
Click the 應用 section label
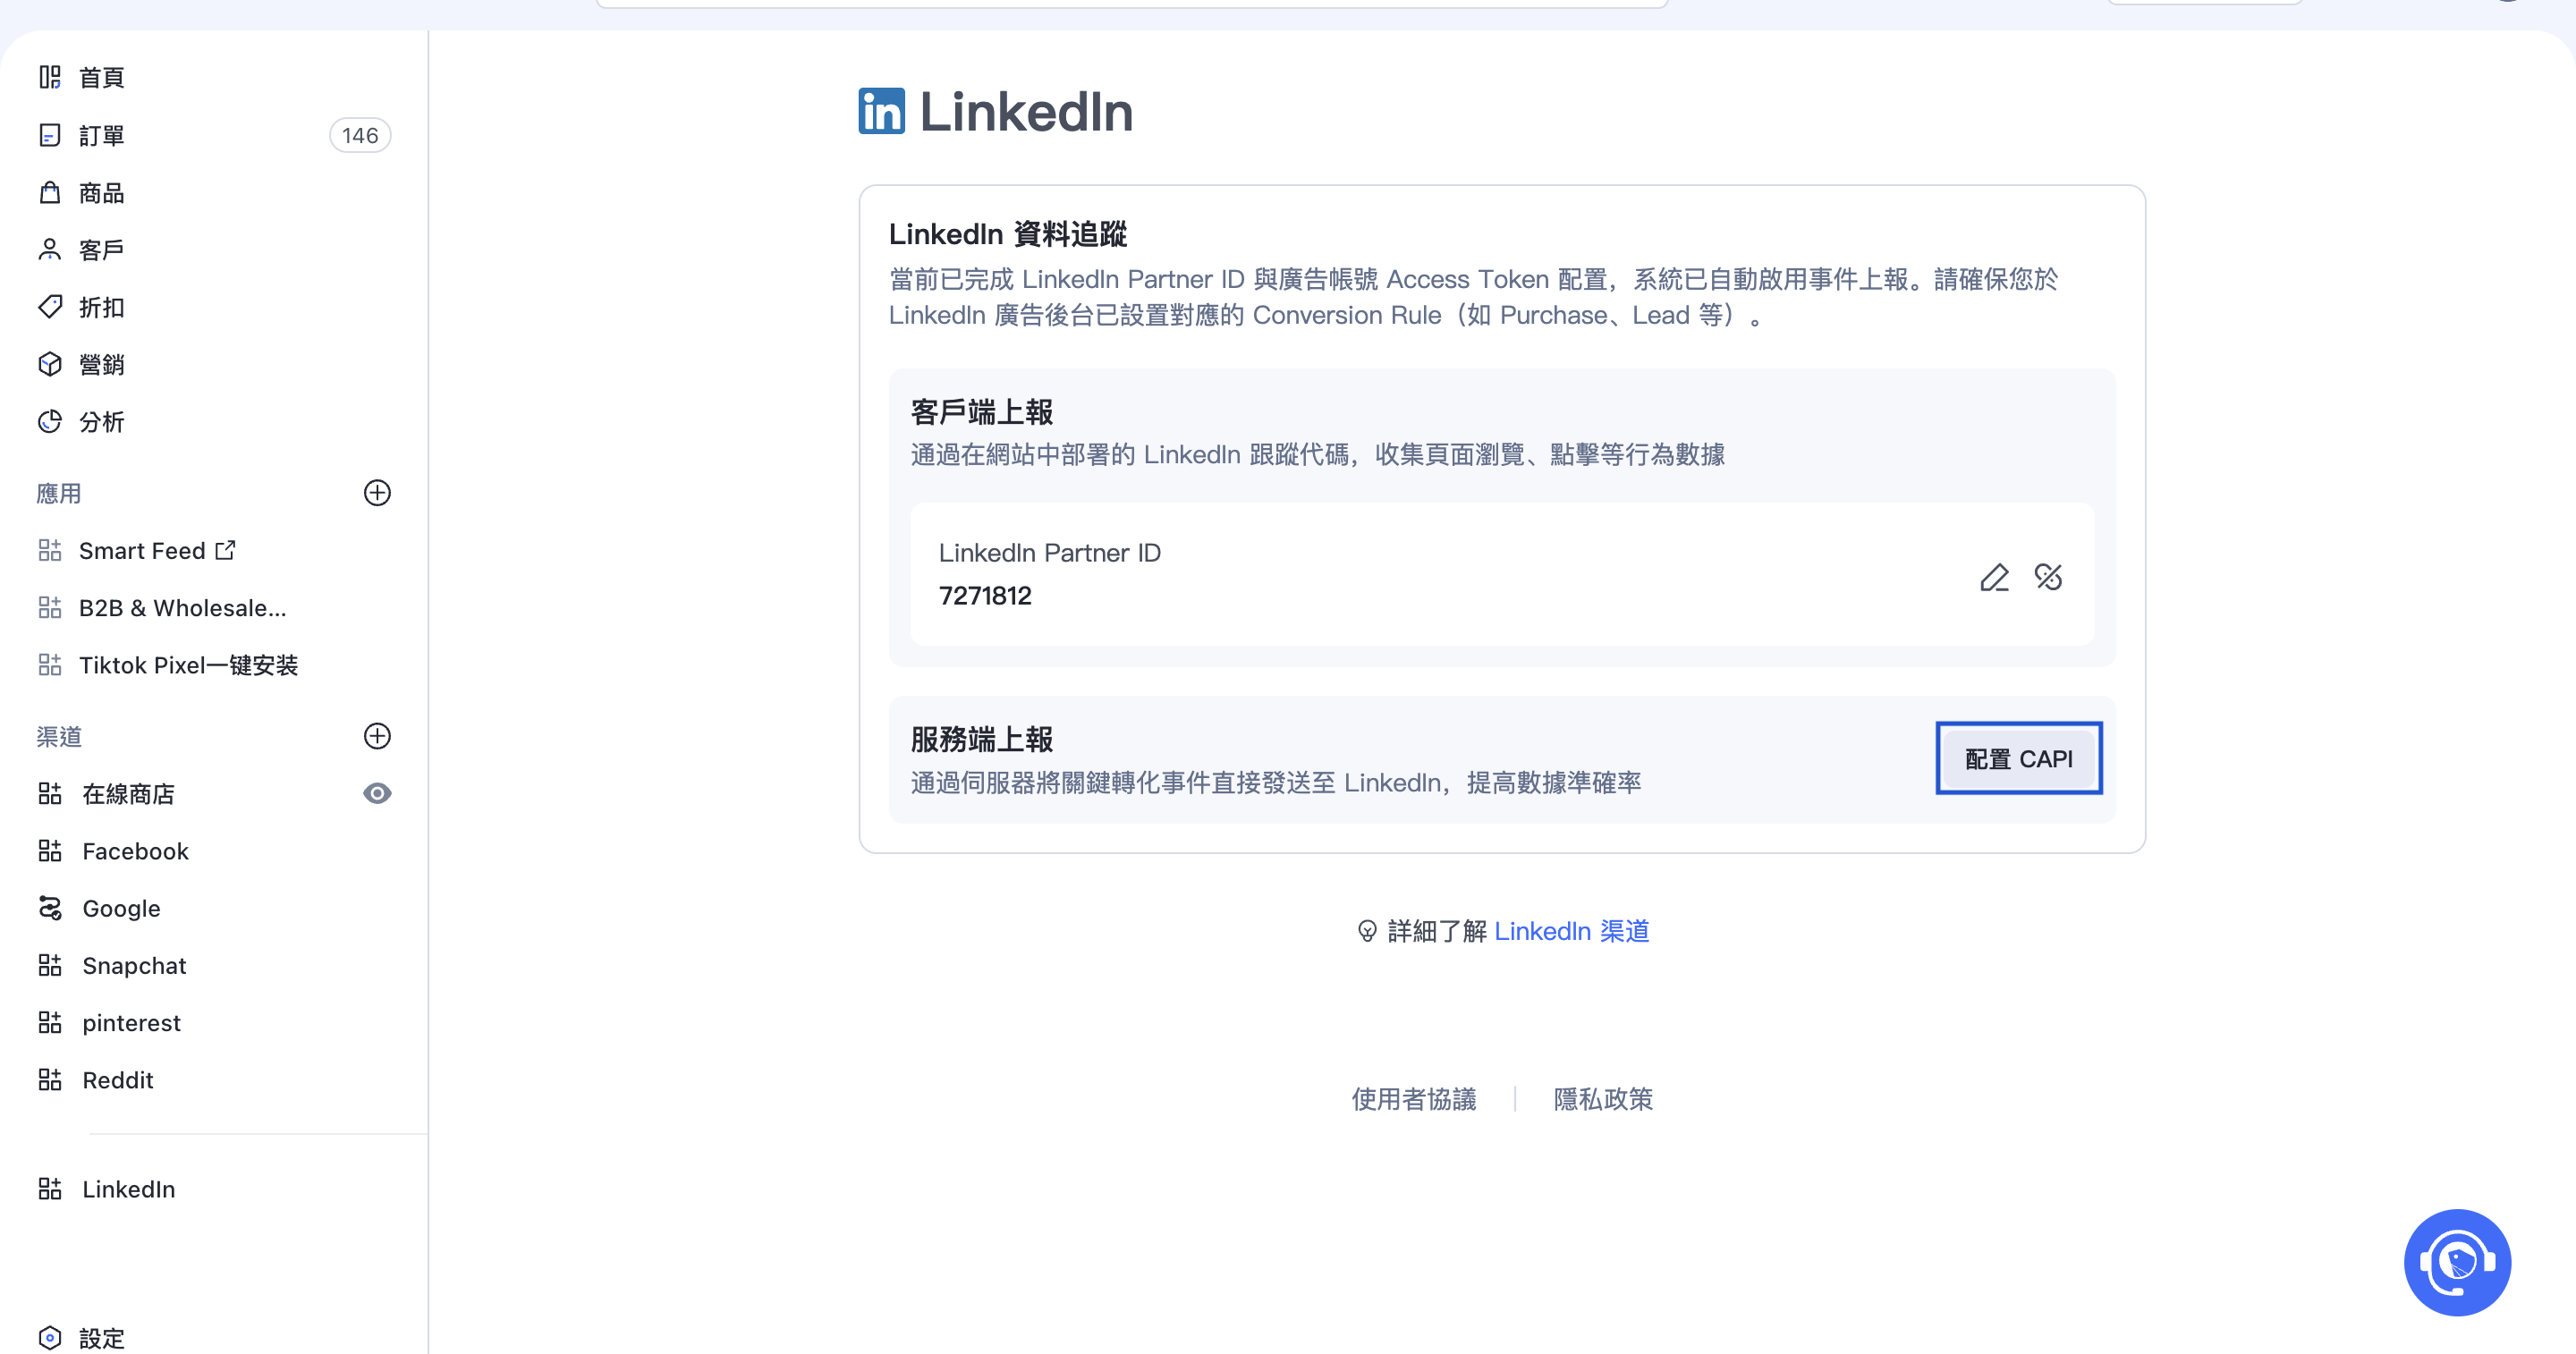tap(59, 494)
